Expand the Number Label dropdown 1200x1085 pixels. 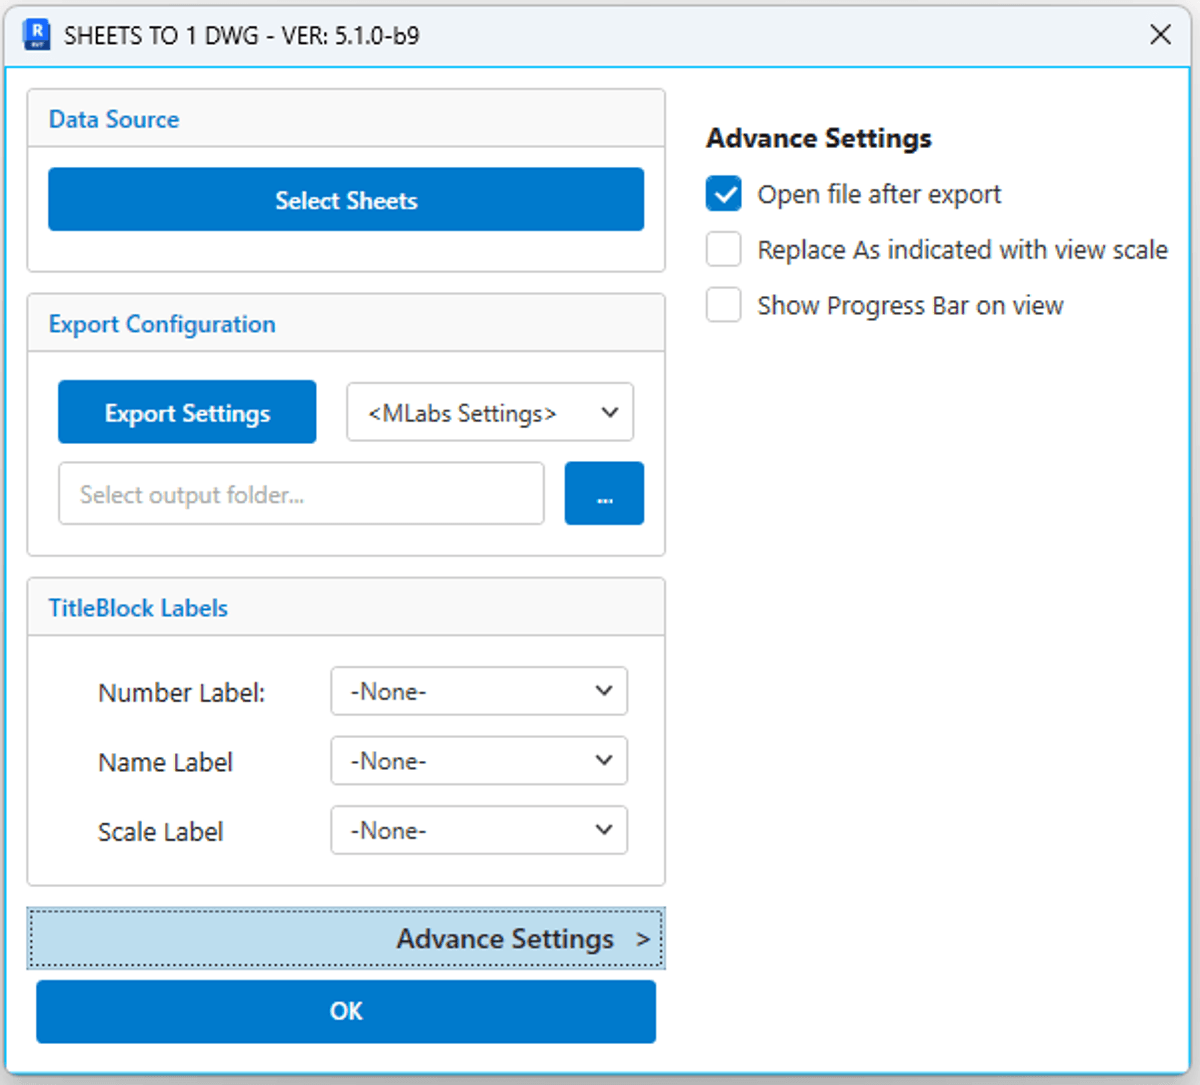click(479, 691)
